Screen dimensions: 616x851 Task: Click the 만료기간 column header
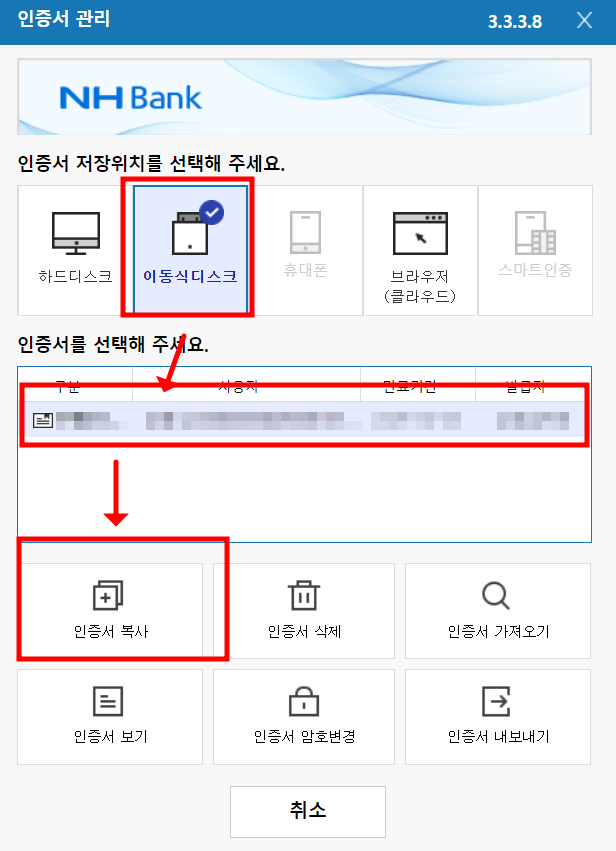pyautogui.click(x=418, y=386)
